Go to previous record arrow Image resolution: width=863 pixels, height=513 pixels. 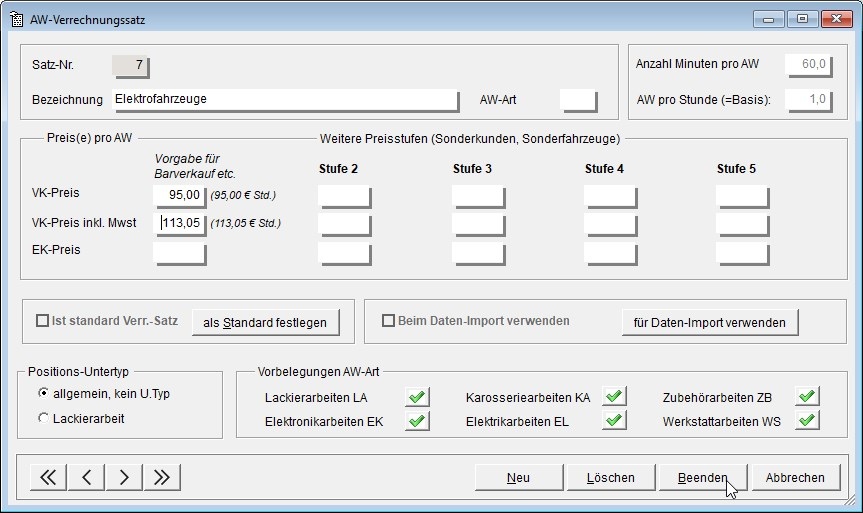[x=86, y=477]
